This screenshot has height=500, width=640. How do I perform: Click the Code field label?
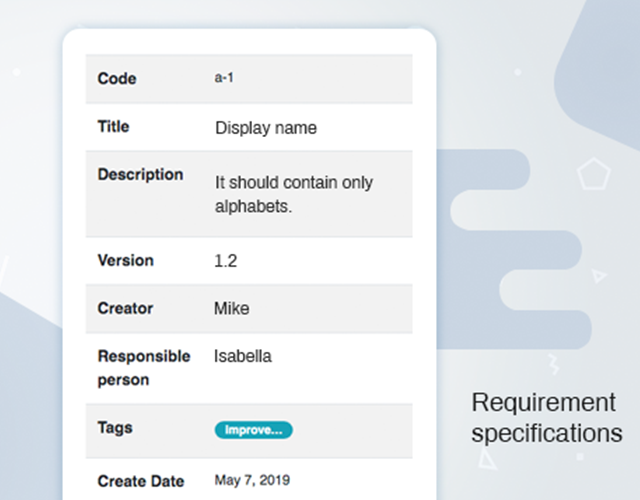pyautogui.click(x=117, y=78)
